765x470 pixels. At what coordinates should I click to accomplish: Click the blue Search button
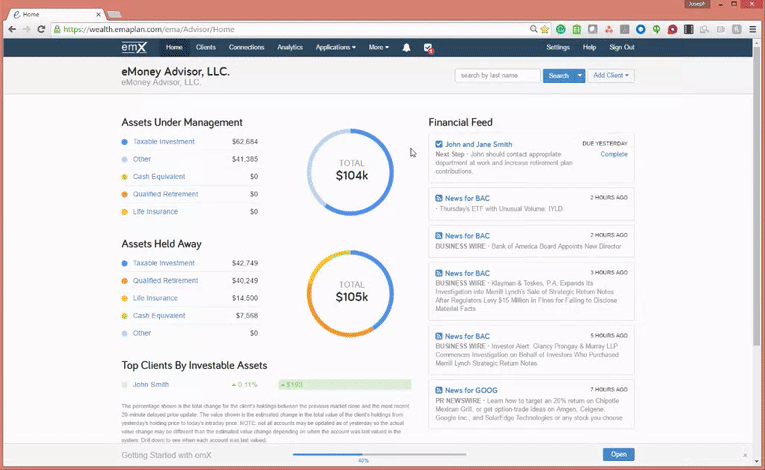[x=559, y=76]
